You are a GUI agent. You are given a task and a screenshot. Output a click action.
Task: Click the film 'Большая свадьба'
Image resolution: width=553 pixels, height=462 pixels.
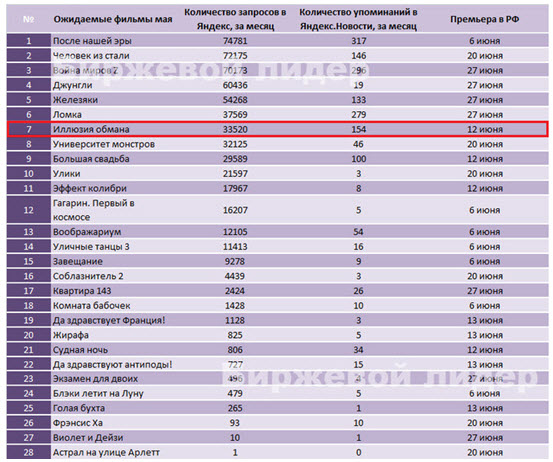[91, 159]
